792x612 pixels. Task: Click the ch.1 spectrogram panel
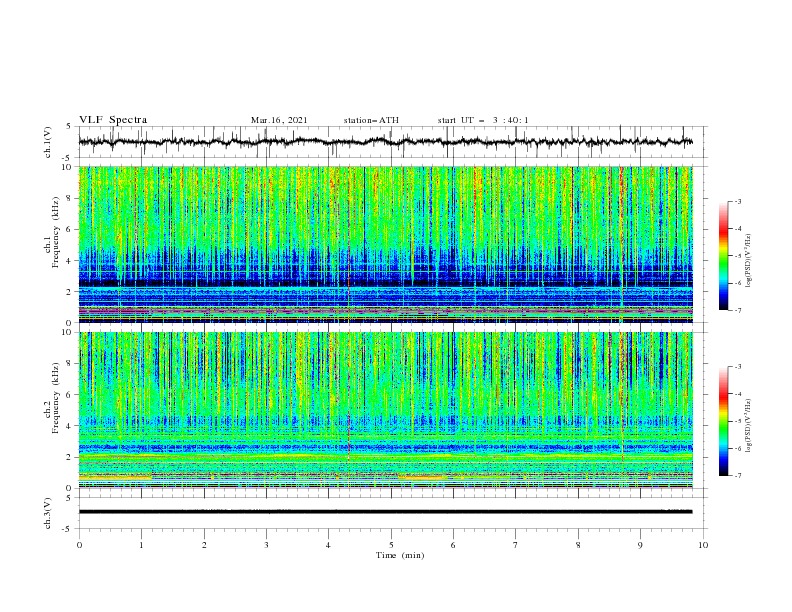pos(385,244)
